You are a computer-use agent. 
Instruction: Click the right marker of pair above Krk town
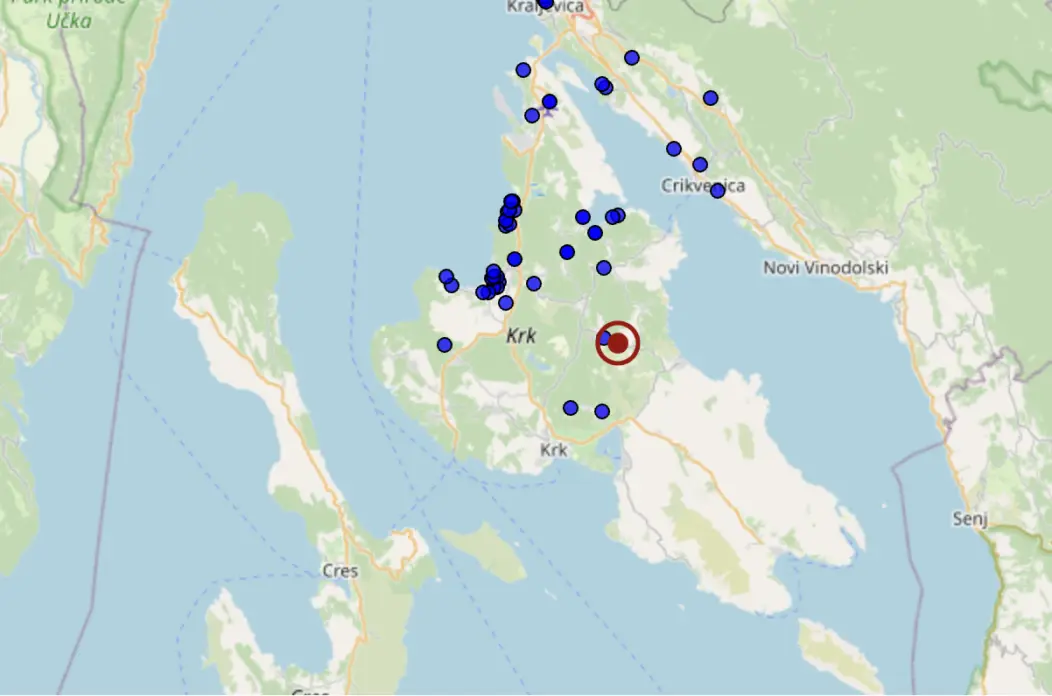coord(602,411)
